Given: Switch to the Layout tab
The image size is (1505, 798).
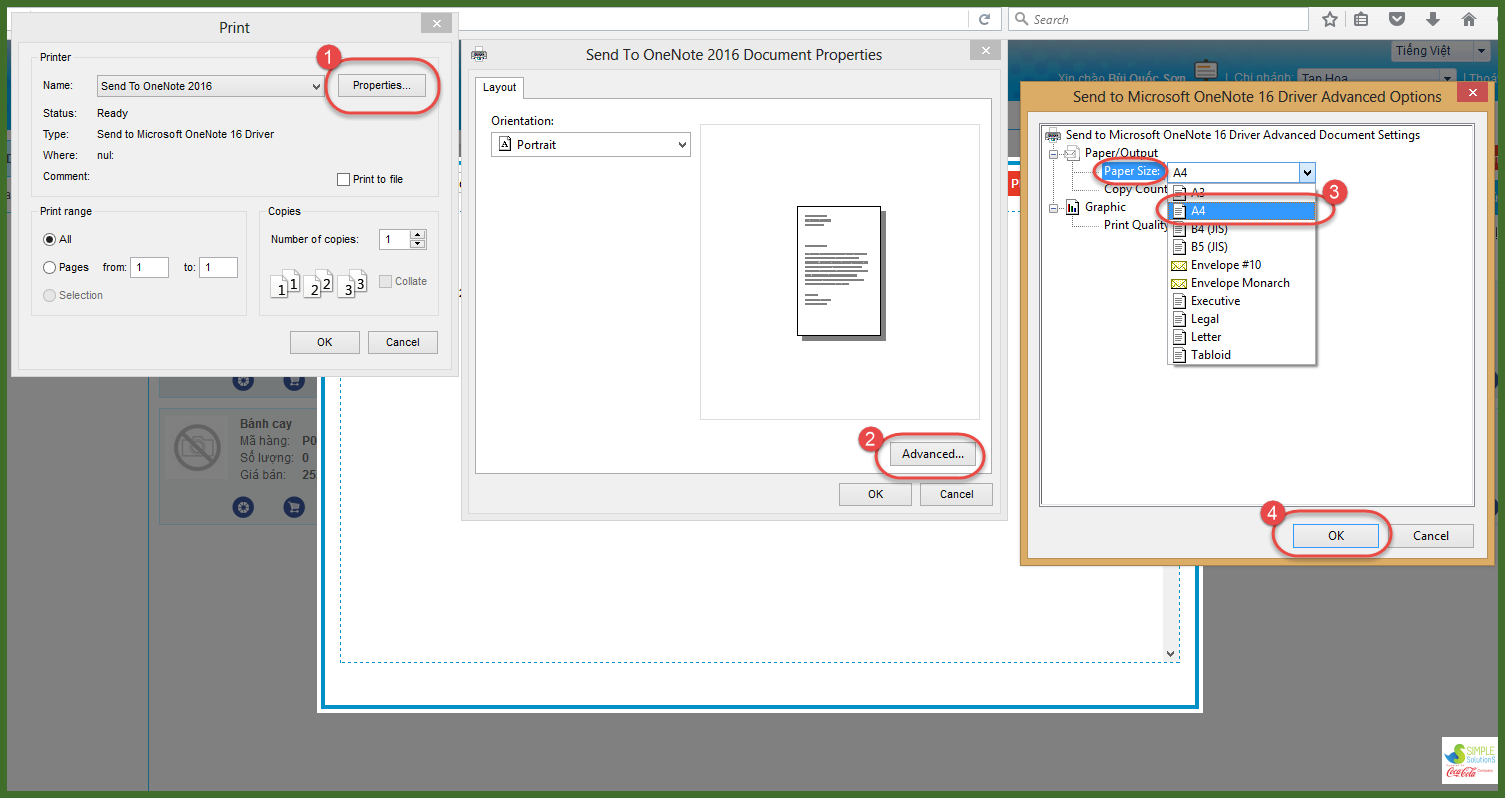Looking at the screenshot, I should pyautogui.click(x=499, y=87).
